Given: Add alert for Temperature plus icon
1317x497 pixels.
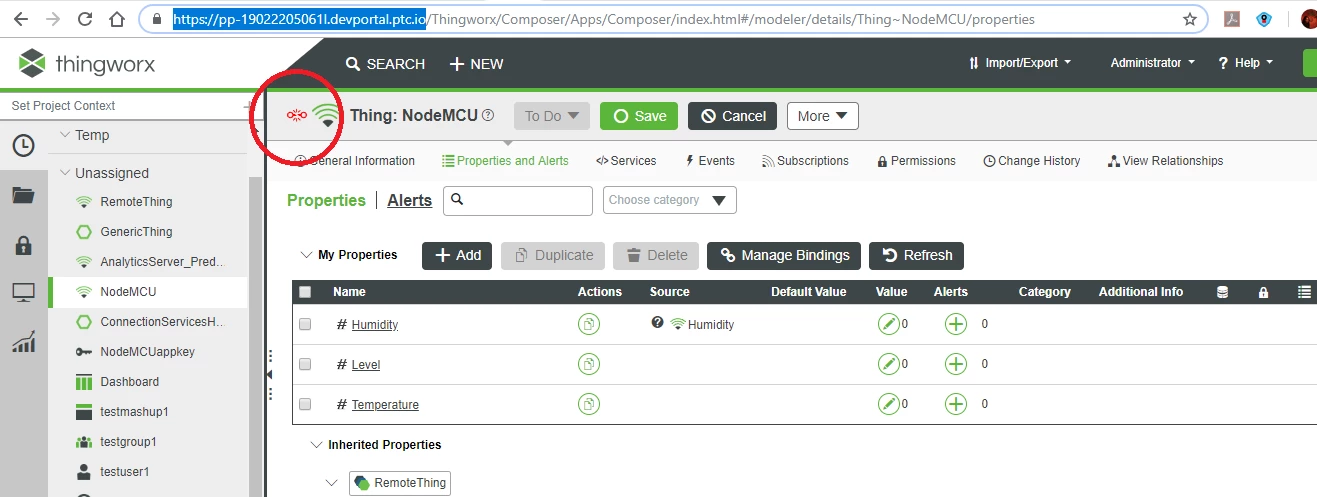Looking at the screenshot, I should 956,404.
